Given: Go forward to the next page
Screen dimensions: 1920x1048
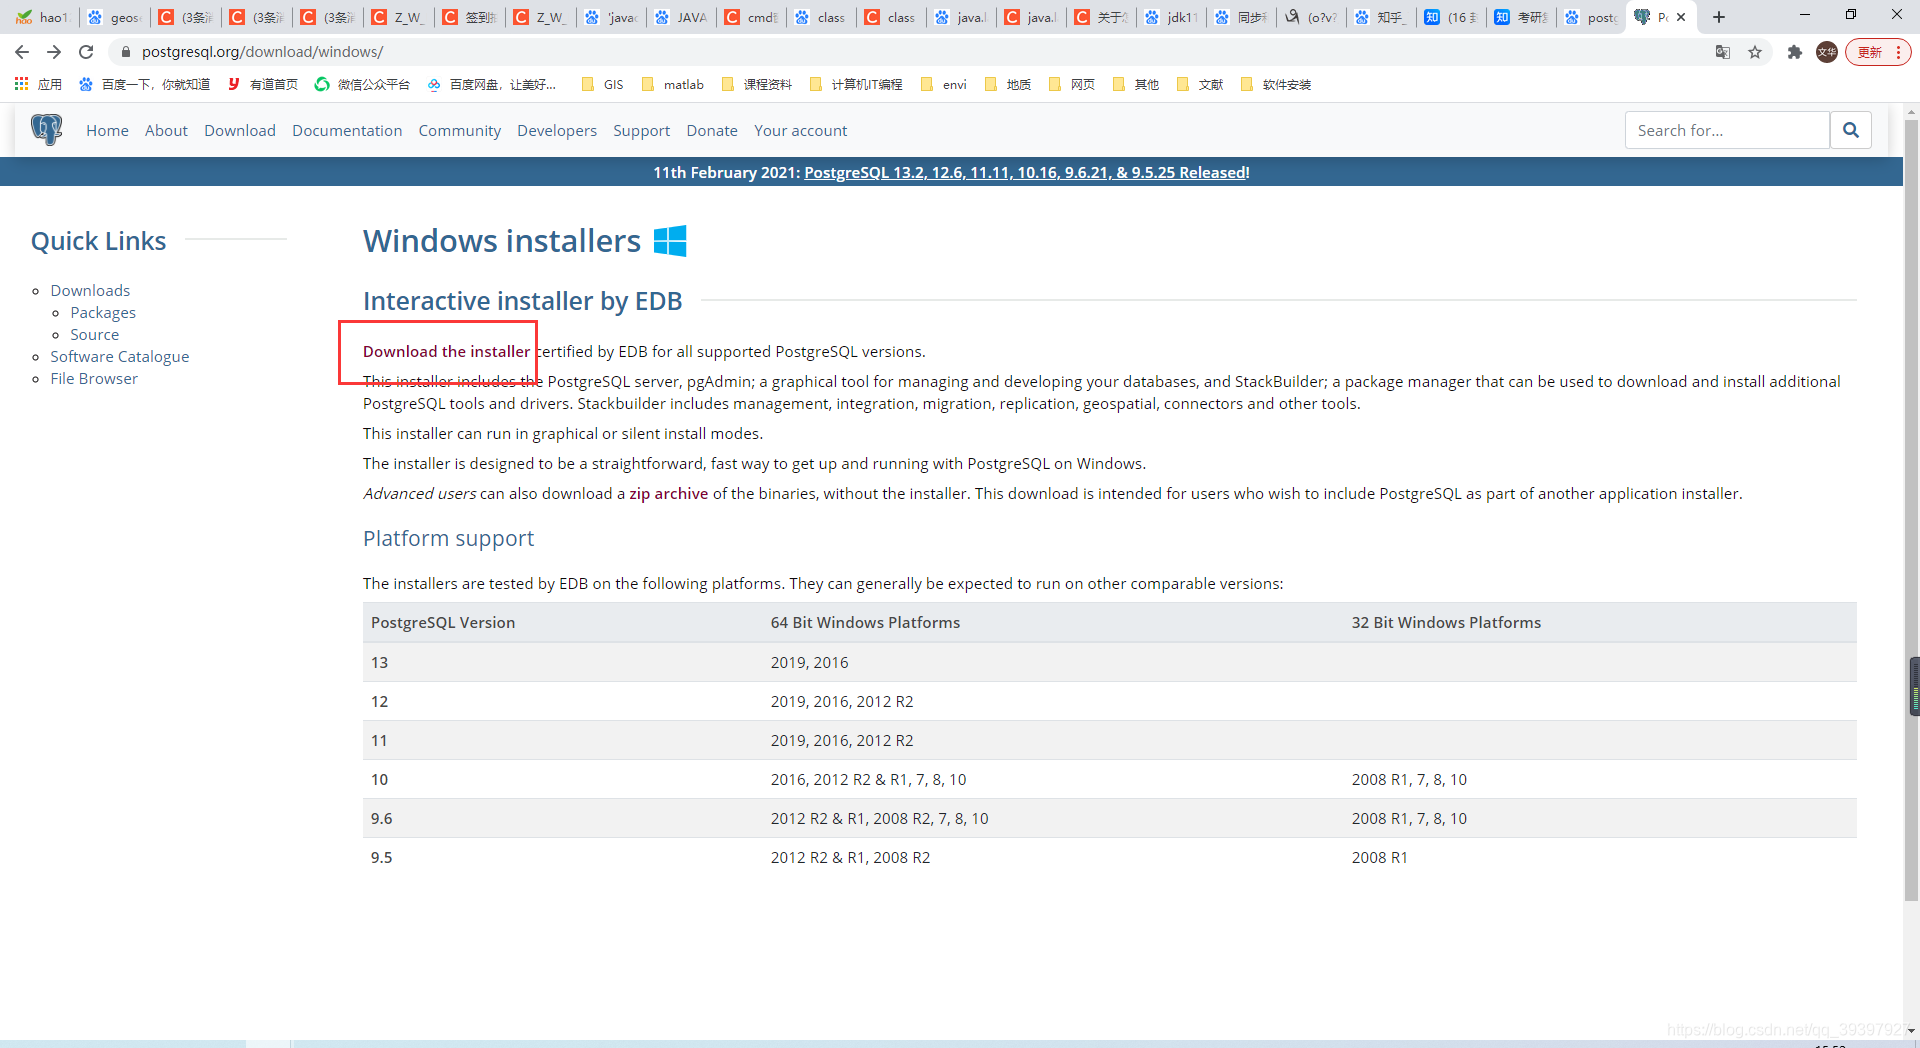Looking at the screenshot, I should pos(54,52).
